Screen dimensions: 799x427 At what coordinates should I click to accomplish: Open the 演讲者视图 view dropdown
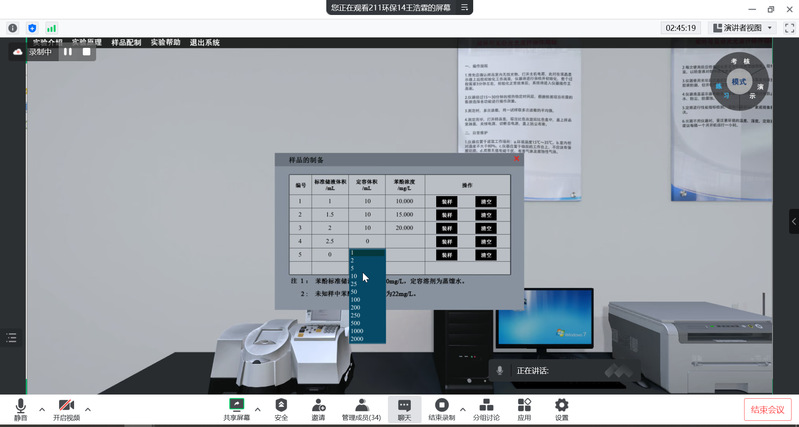[744, 28]
